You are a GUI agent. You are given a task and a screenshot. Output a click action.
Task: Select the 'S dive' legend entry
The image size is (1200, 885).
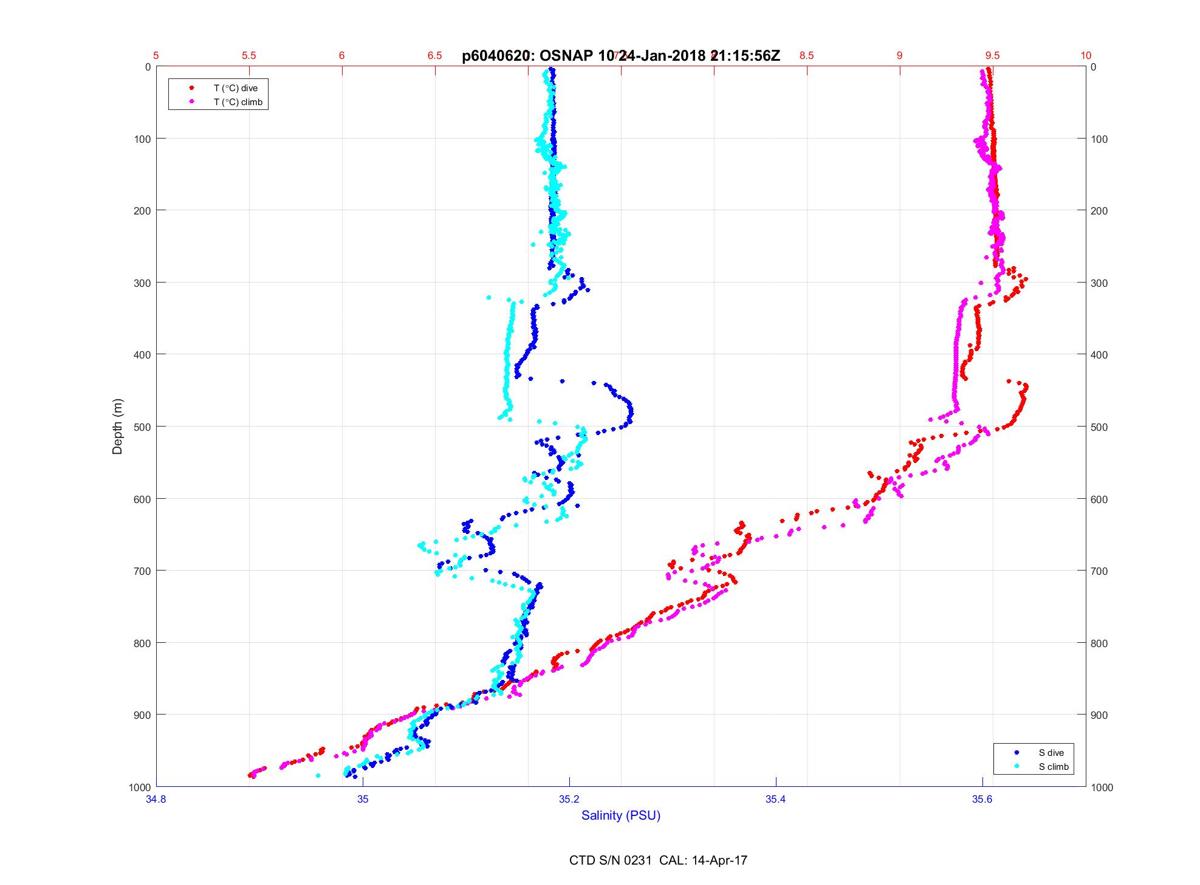coord(1052,751)
